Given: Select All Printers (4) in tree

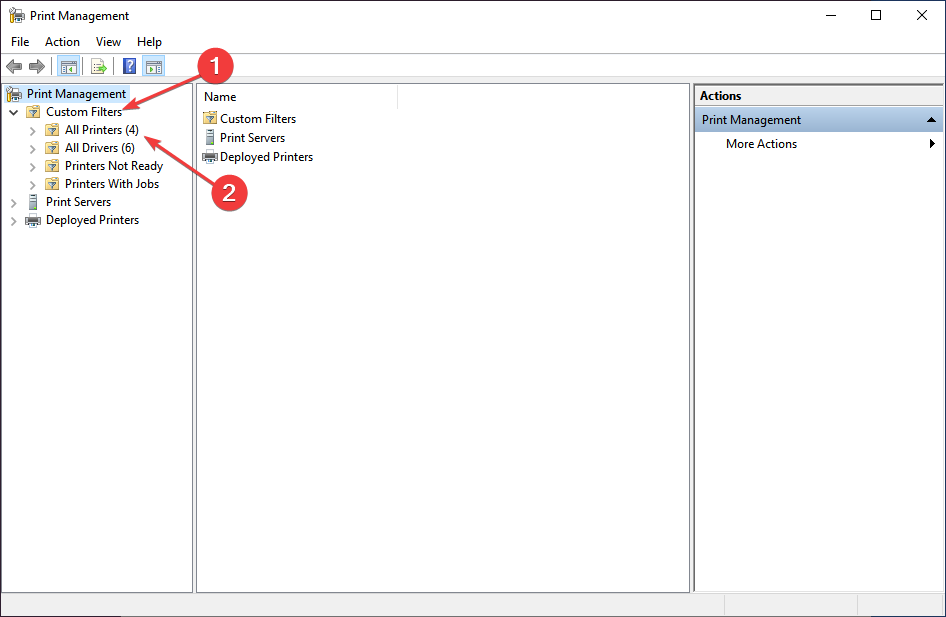Looking at the screenshot, I should click(102, 130).
